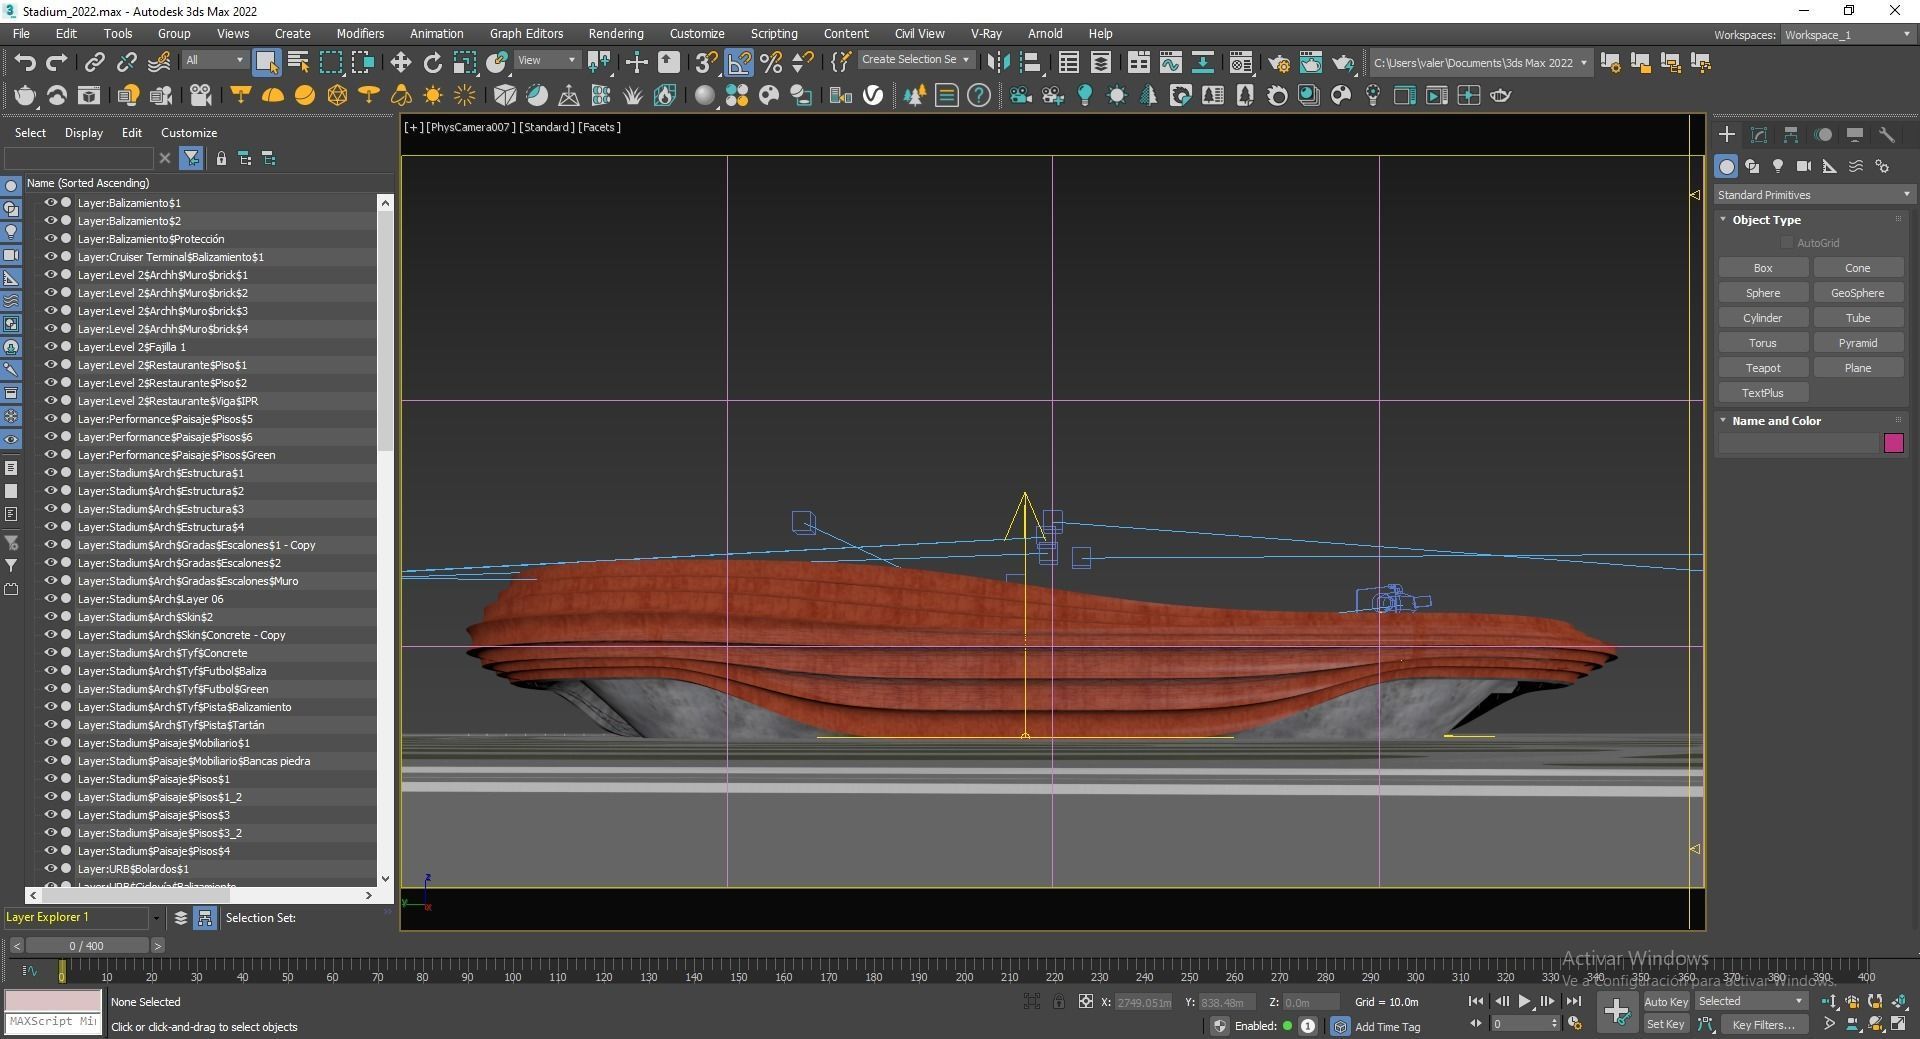Image resolution: width=1920 pixels, height=1039 pixels.
Task: Click the Undo arrow in main toolbar
Action: pyautogui.click(x=25, y=62)
